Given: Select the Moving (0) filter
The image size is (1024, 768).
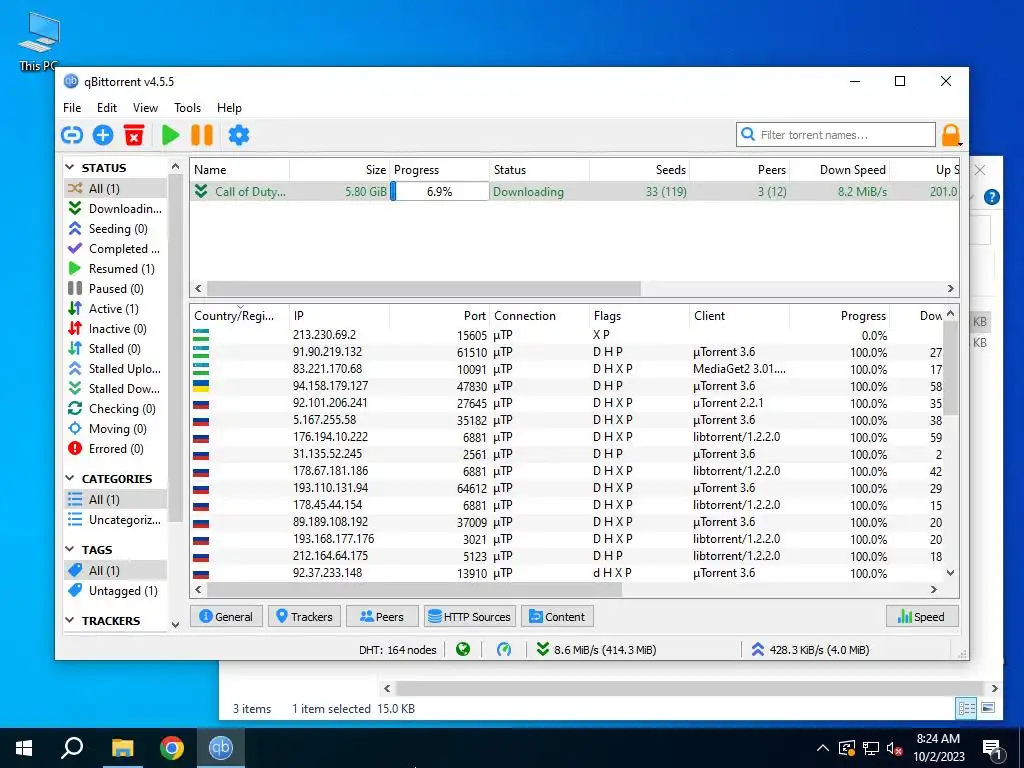Looking at the screenshot, I should click(115, 428).
